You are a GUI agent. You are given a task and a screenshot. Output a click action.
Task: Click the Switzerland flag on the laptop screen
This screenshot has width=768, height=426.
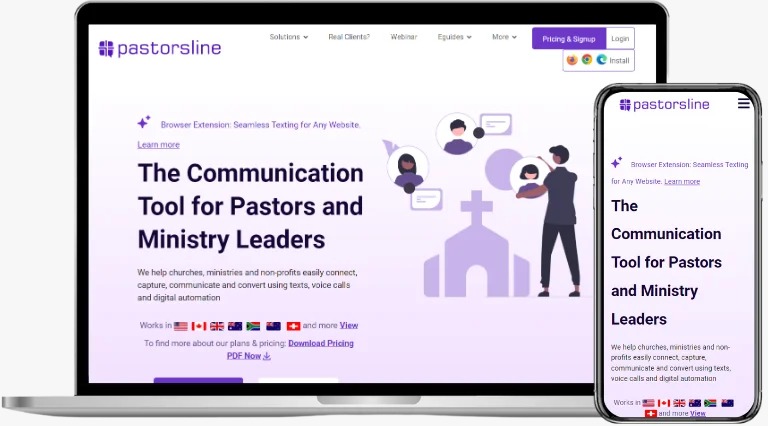293,326
